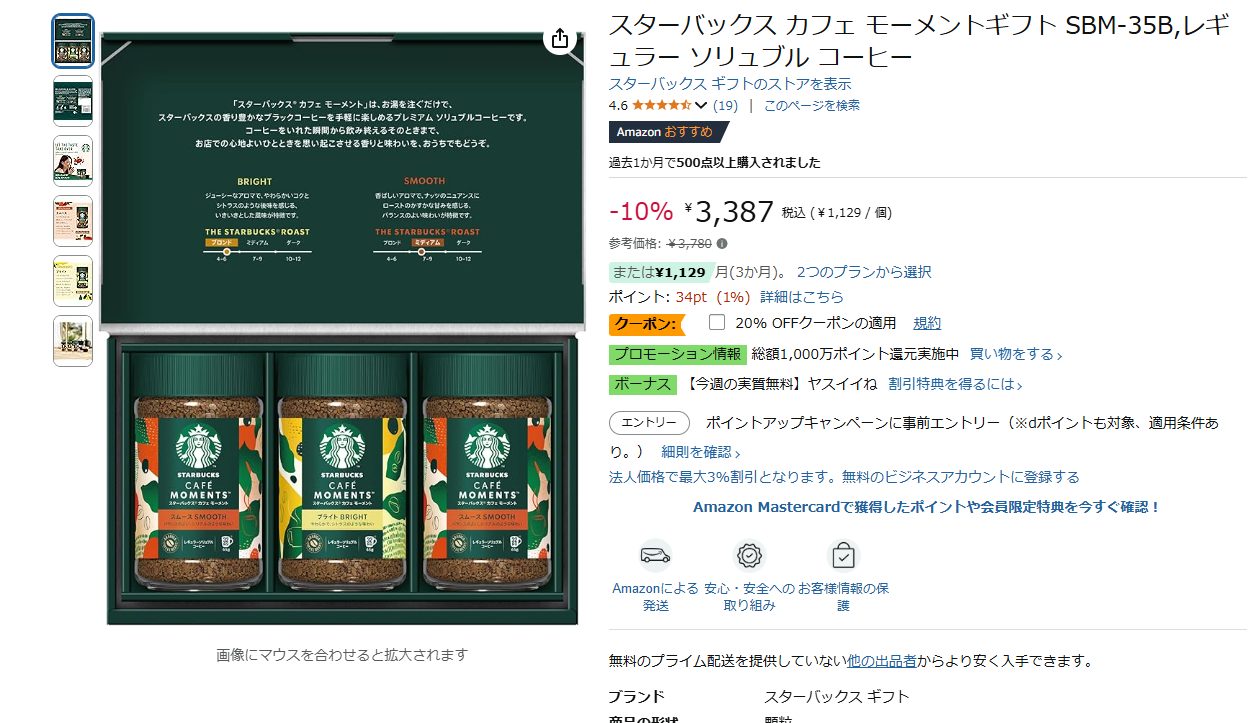Open the 19 customer reviews link
Image resolution: width=1254 pixels, height=723 pixels.
pos(726,105)
